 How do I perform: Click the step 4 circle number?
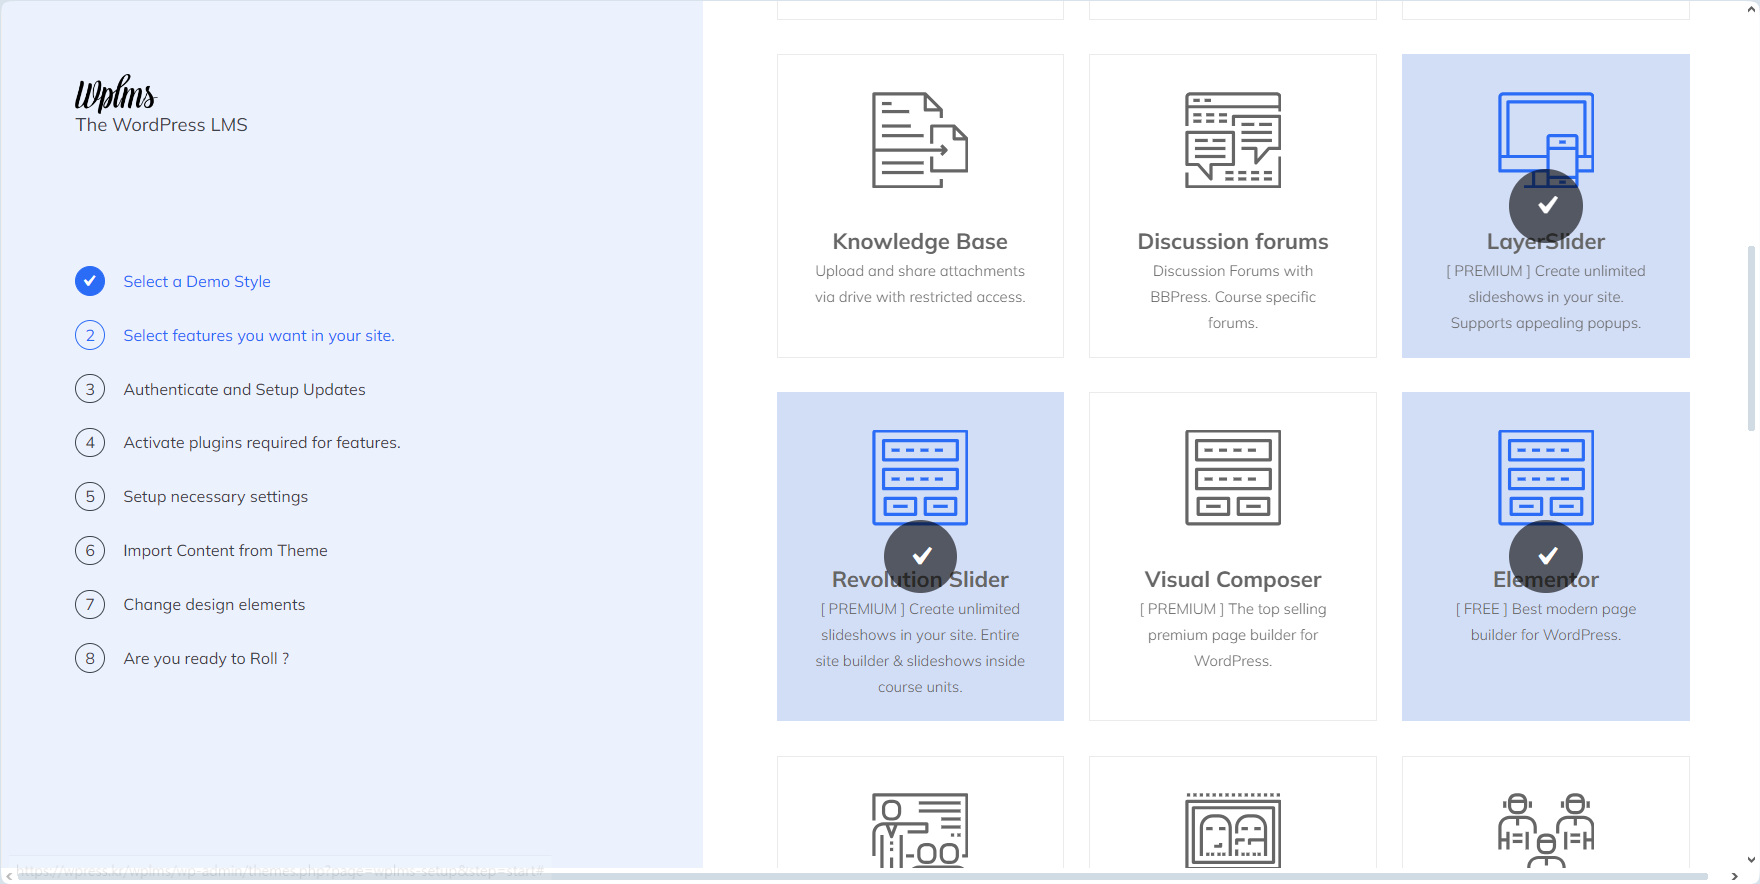tap(90, 442)
